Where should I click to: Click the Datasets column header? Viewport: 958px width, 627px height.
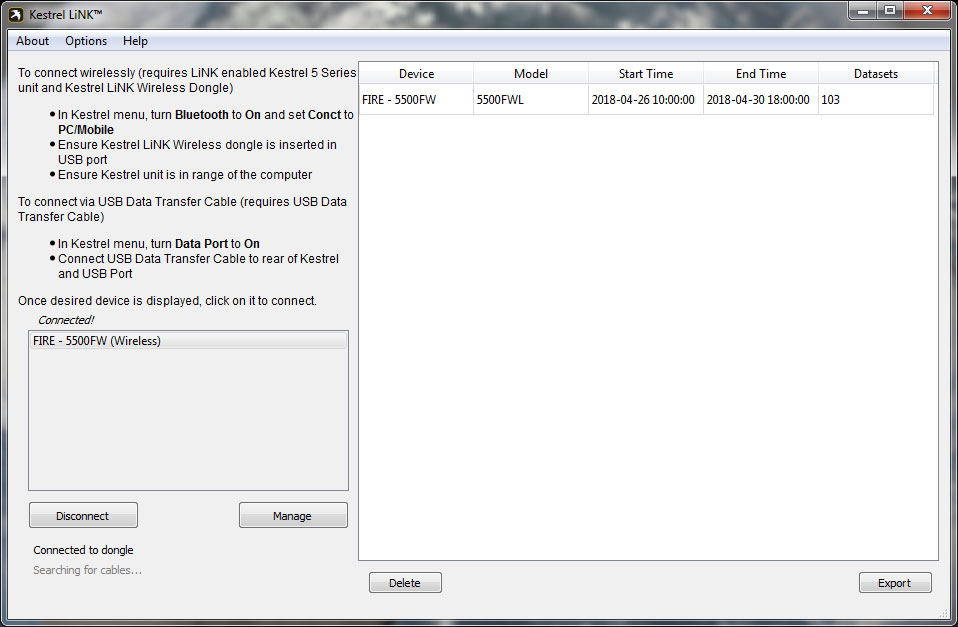(x=876, y=73)
